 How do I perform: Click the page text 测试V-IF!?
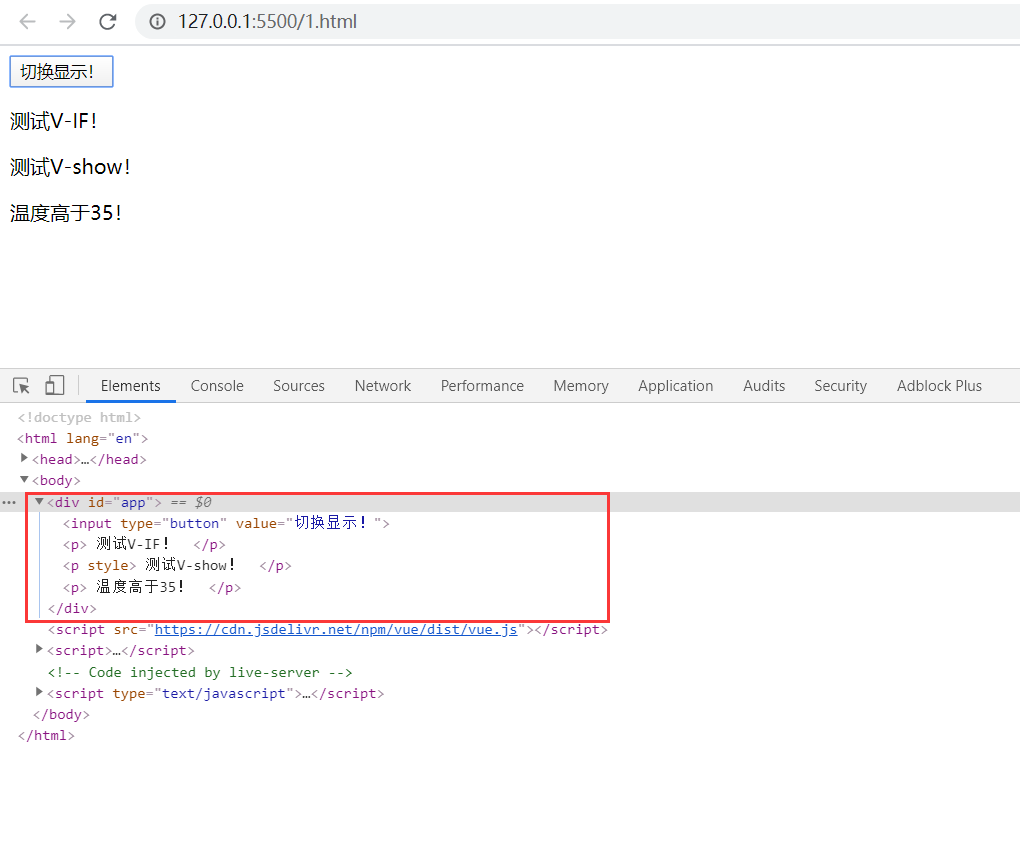[x=53, y=122]
